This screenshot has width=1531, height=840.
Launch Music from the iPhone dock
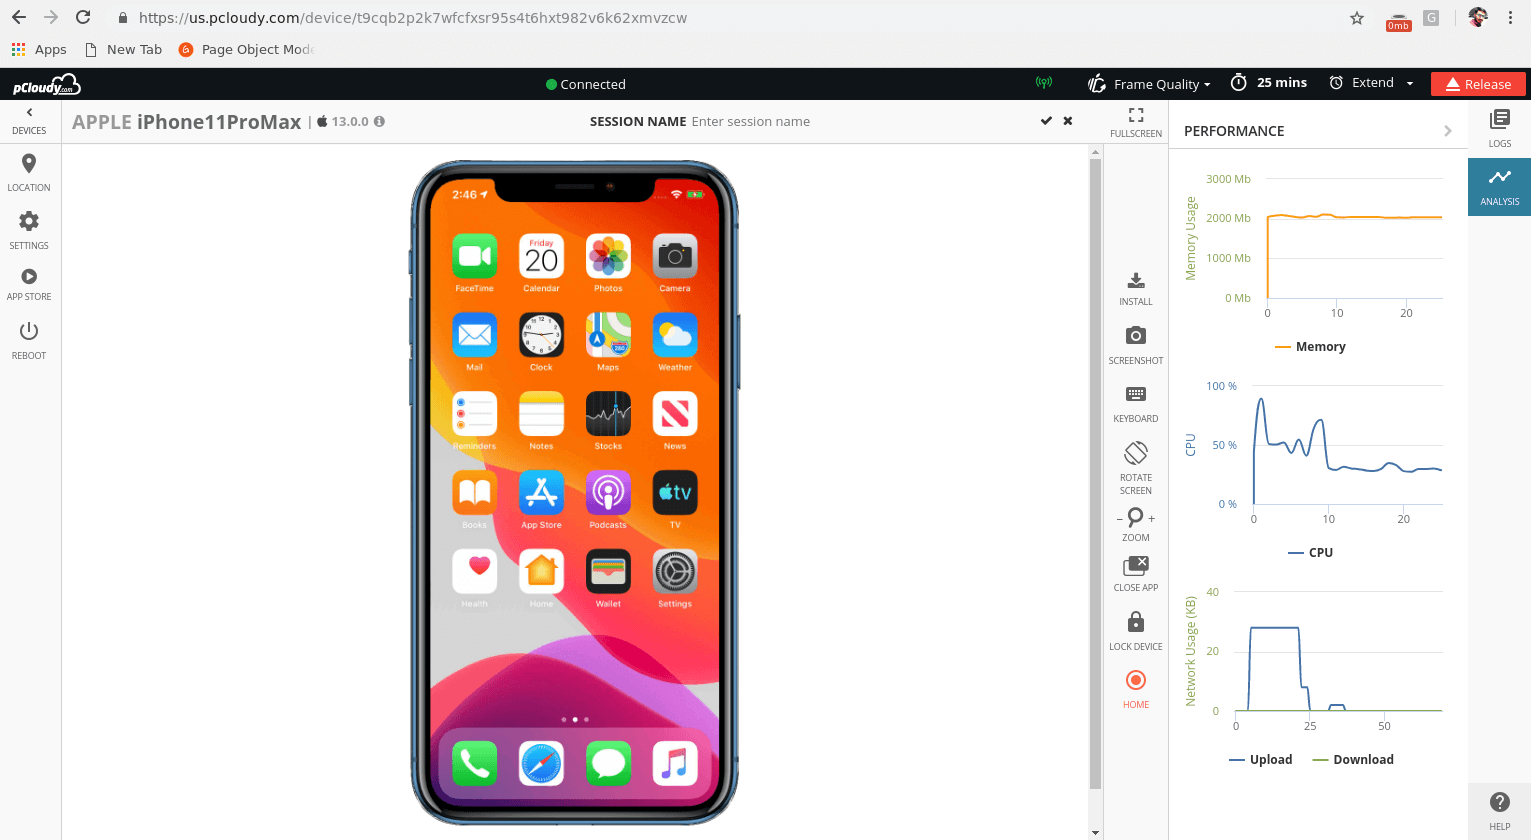675,764
